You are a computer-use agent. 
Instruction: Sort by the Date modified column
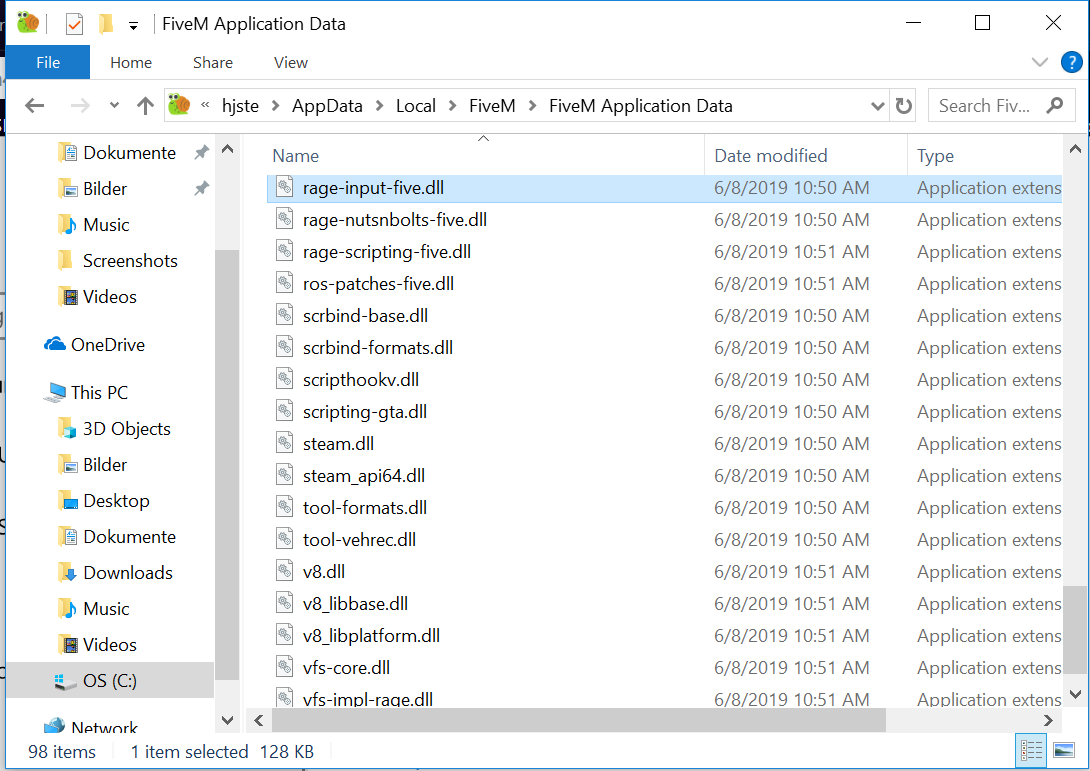coord(771,156)
